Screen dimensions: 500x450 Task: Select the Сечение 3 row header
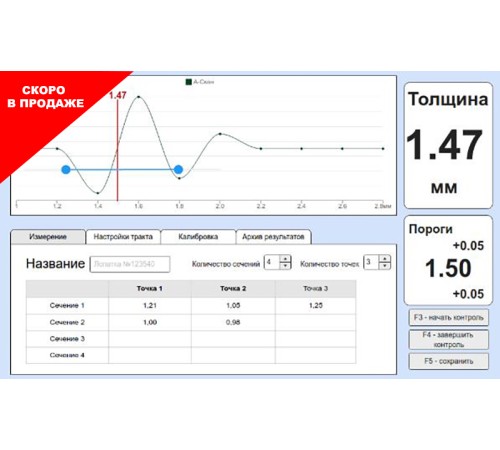pyautogui.click(x=67, y=339)
